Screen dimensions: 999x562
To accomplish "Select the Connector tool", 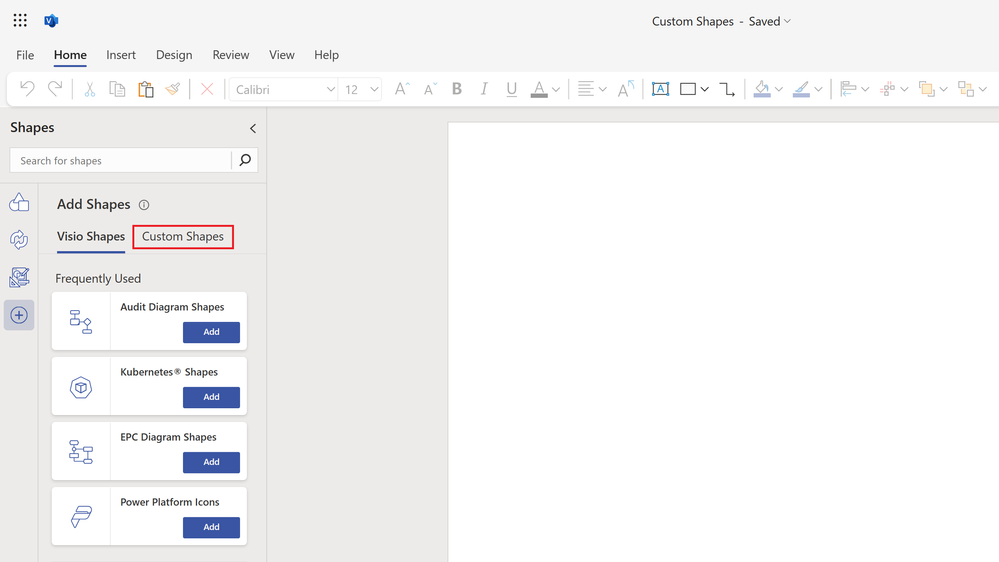I will pyautogui.click(x=727, y=89).
